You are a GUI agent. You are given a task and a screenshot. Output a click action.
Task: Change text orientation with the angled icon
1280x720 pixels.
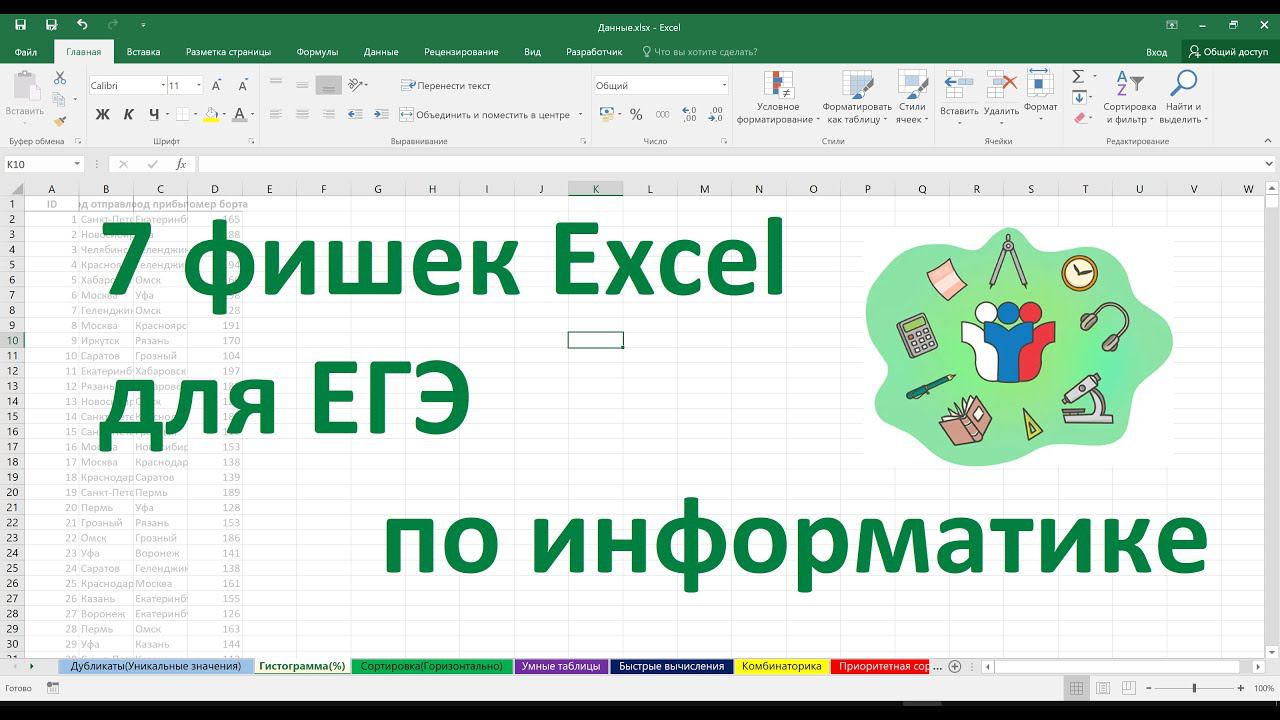click(356, 85)
